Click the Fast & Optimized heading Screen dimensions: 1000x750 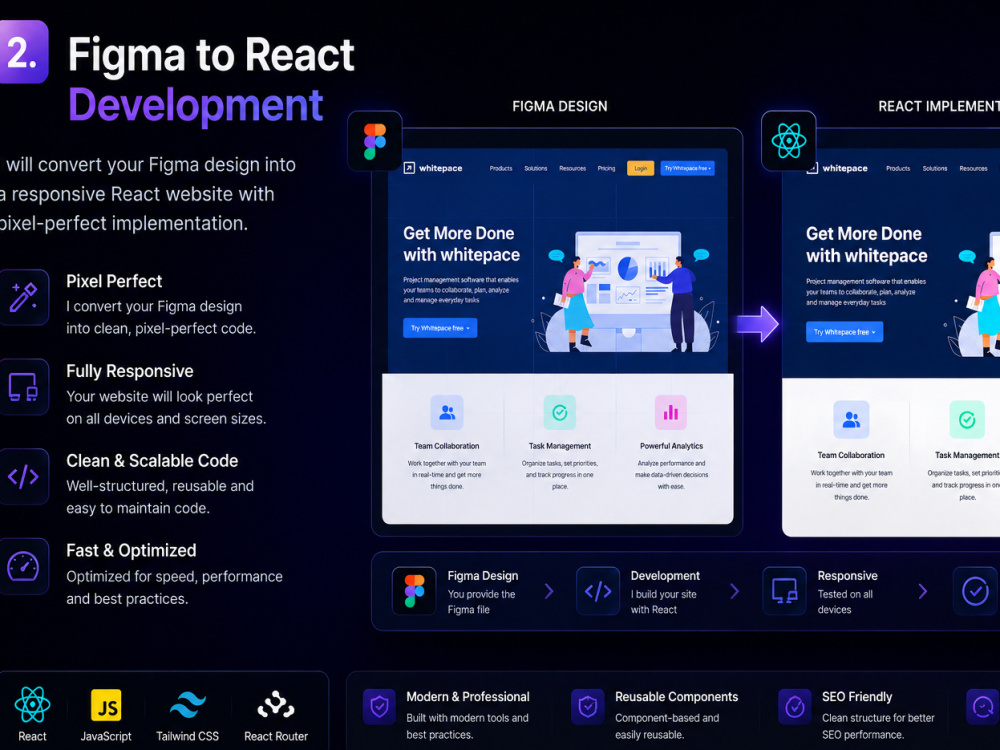point(131,550)
